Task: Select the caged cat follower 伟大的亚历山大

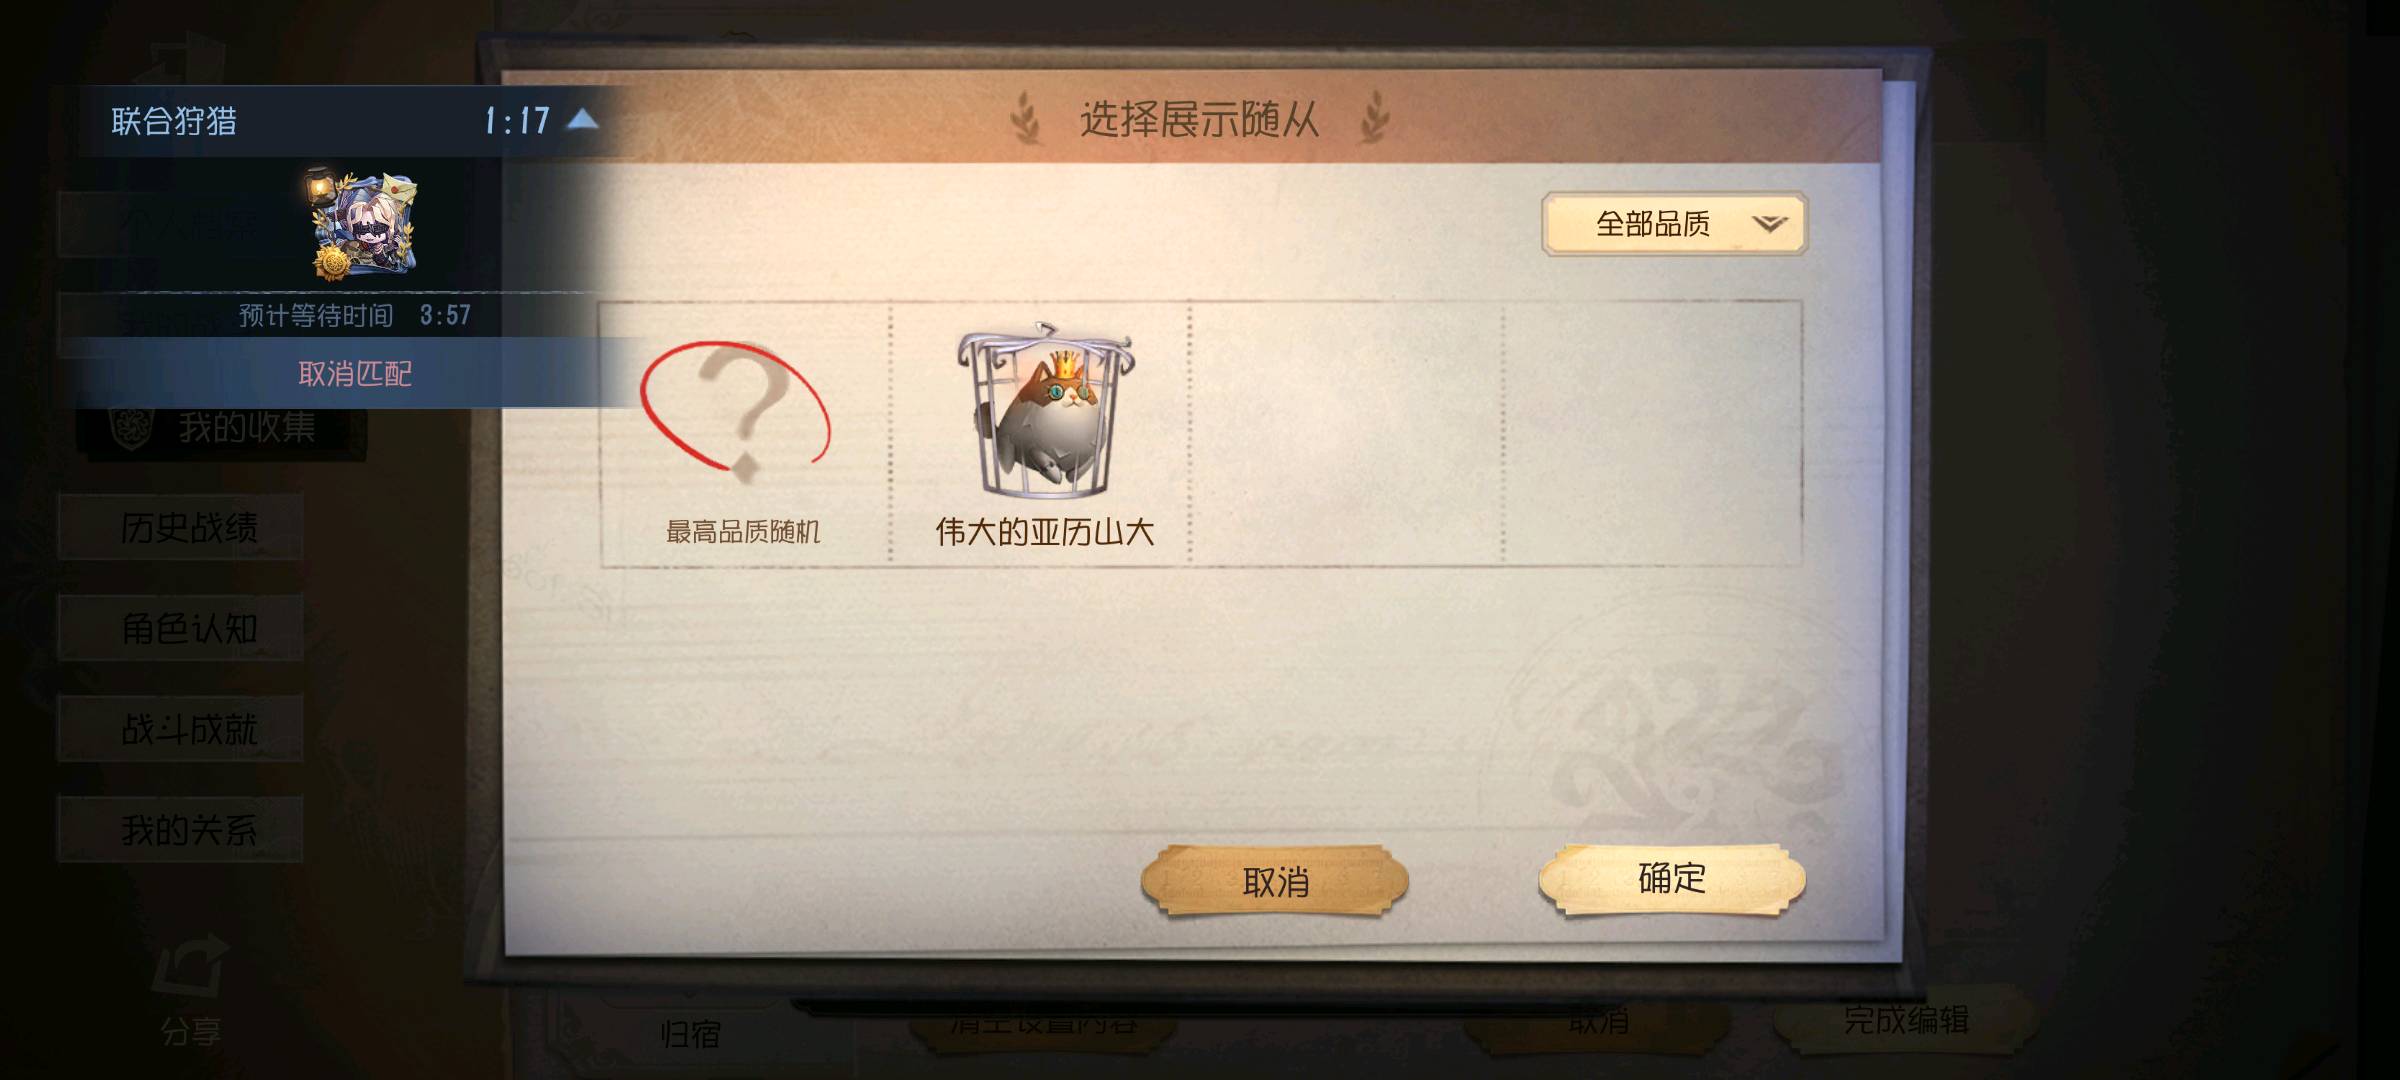Action: [1044, 435]
